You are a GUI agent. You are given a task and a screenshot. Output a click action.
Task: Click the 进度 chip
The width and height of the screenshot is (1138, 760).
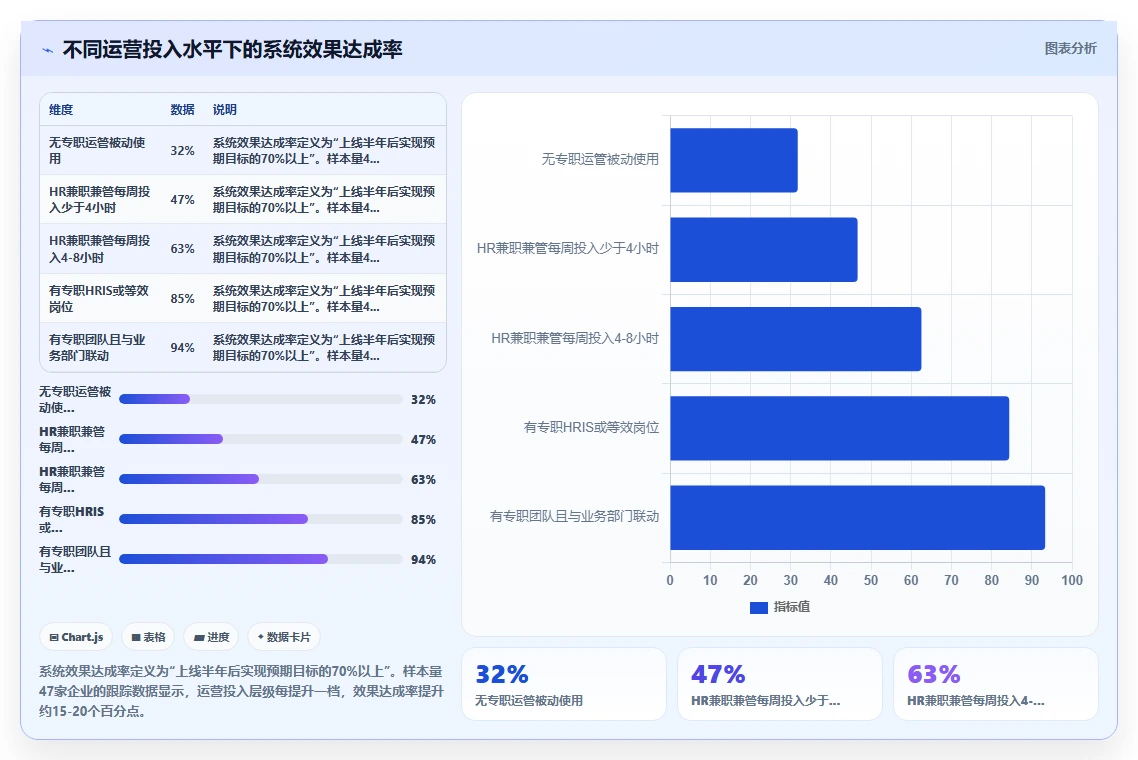[211, 637]
